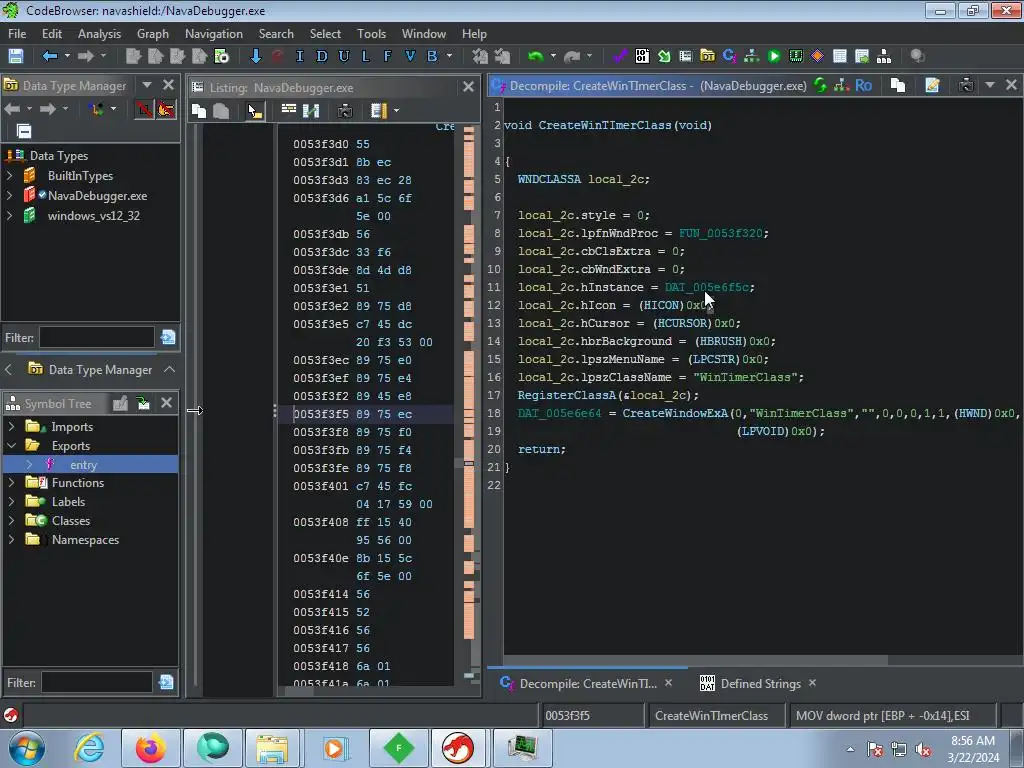The width and height of the screenshot is (1024, 768).
Task: Click the Symbol Tree filter field
Action: pos(97,682)
